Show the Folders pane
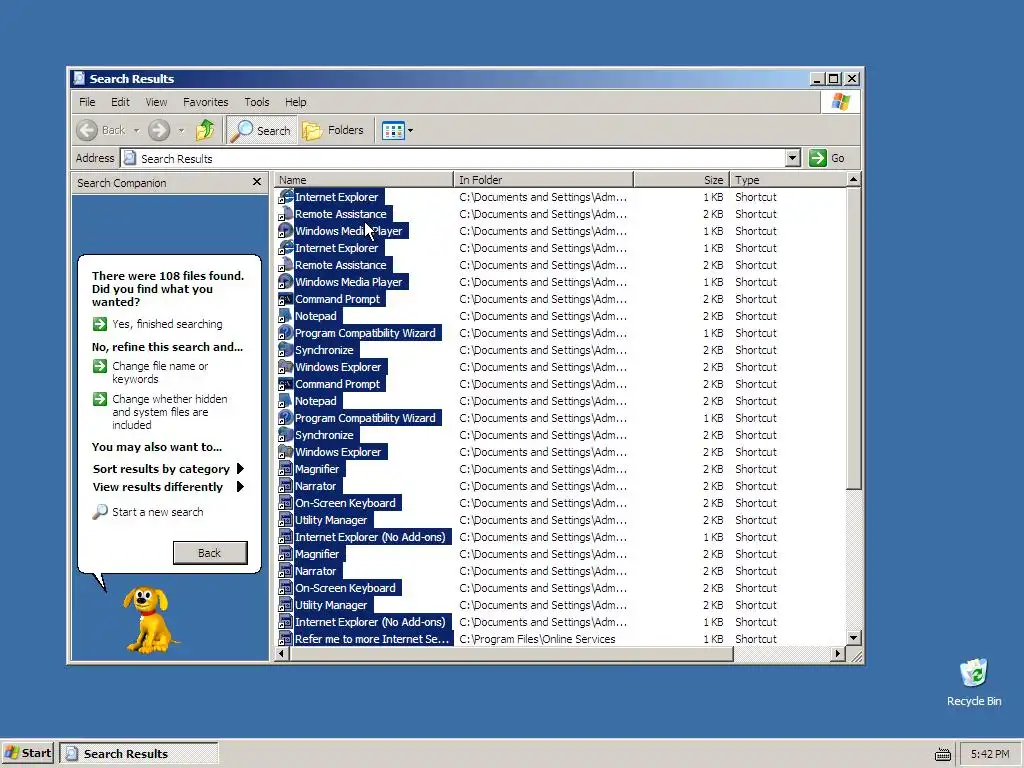Viewport: 1024px width, 768px height. pos(333,130)
